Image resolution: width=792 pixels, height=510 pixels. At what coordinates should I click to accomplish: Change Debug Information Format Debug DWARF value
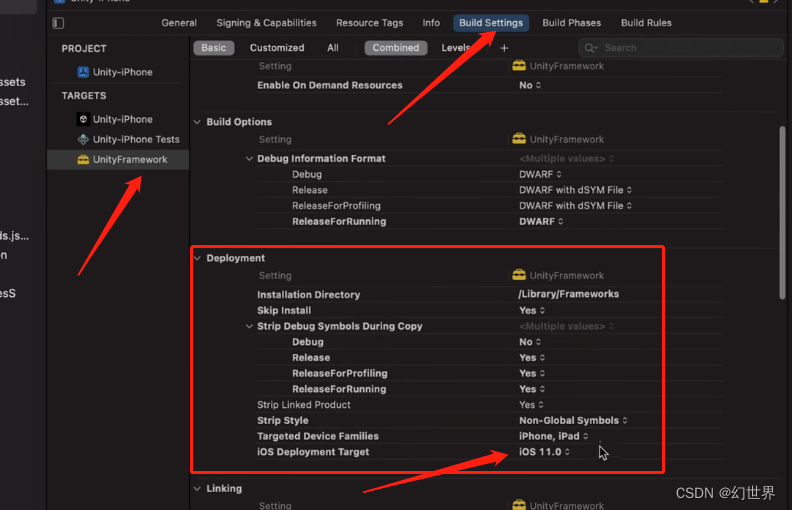pyautogui.click(x=540, y=174)
